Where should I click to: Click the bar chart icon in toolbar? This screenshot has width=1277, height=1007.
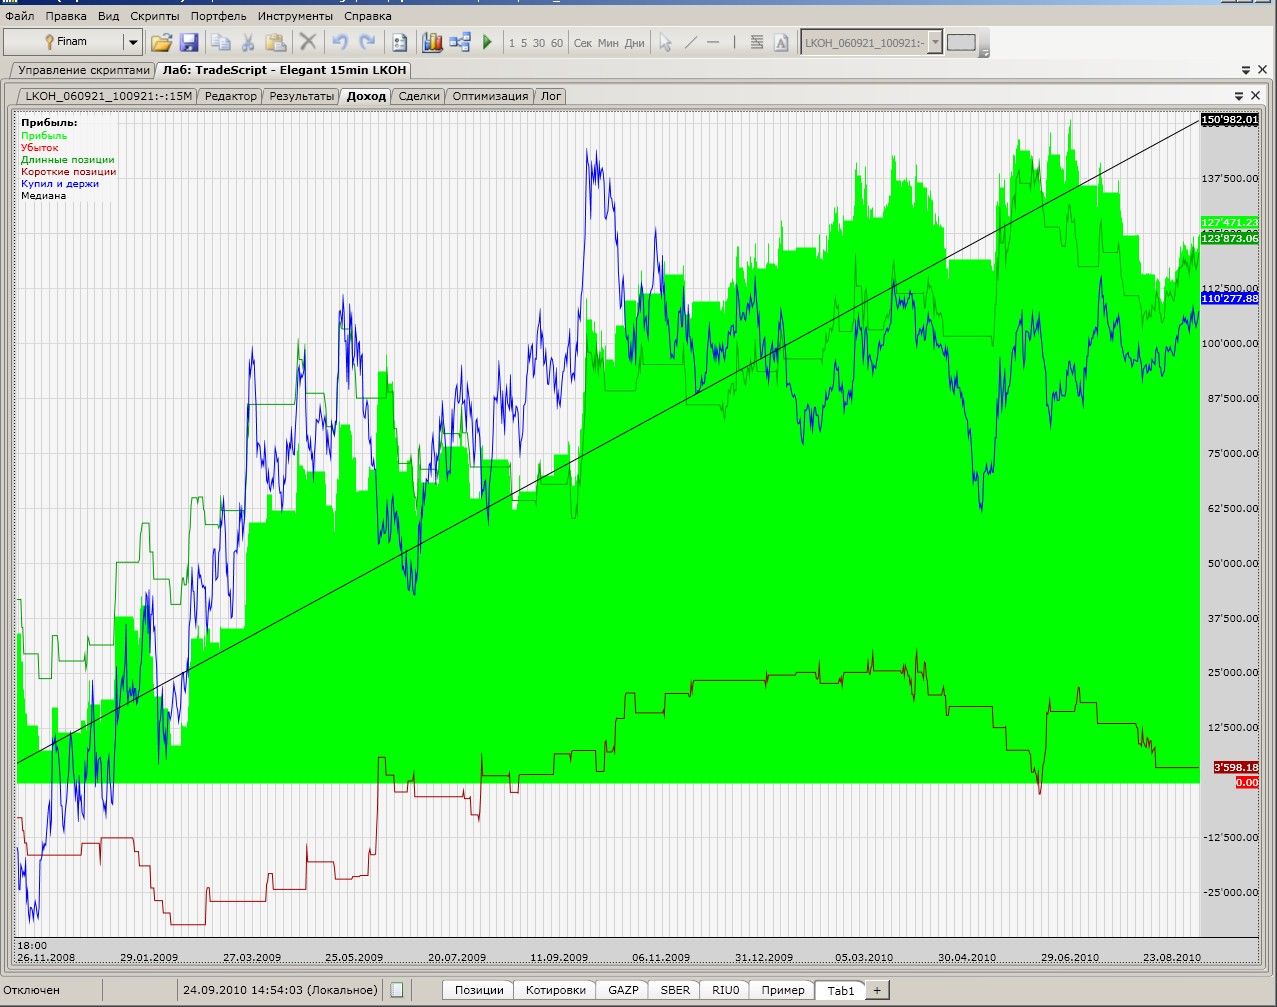pos(432,42)
